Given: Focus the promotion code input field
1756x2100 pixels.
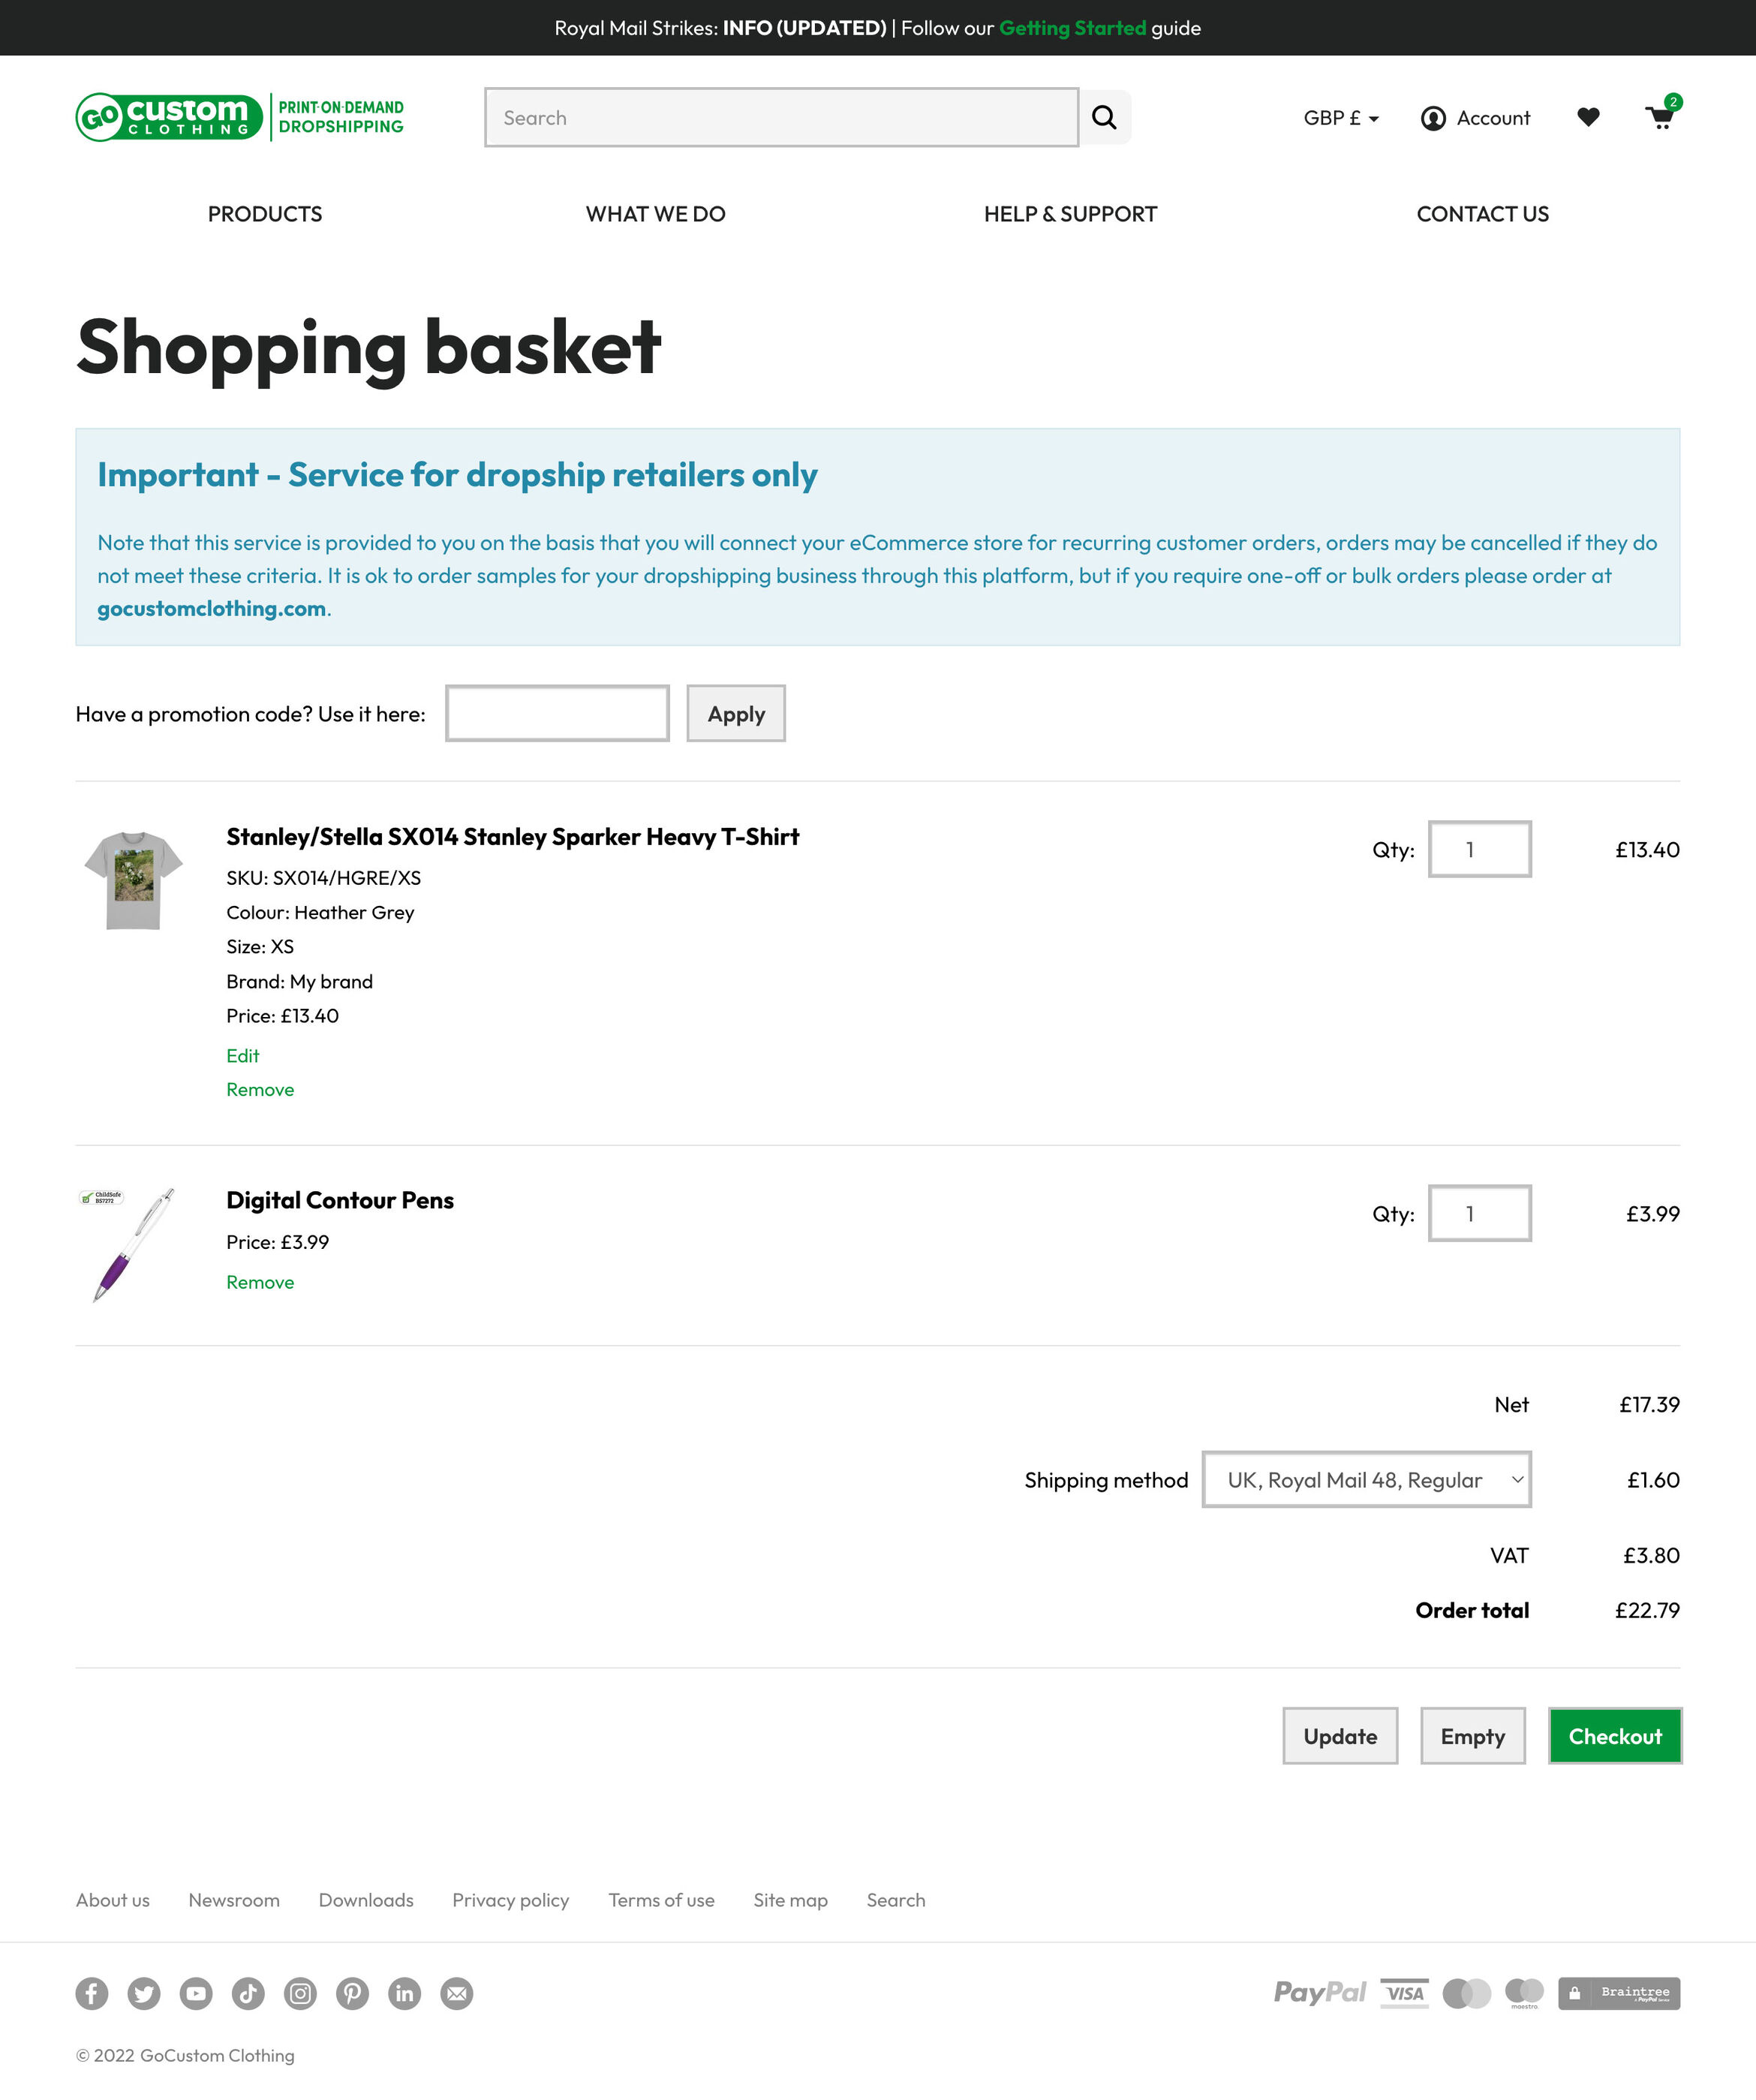Looking at the screenshot, I should pos(557,714).
